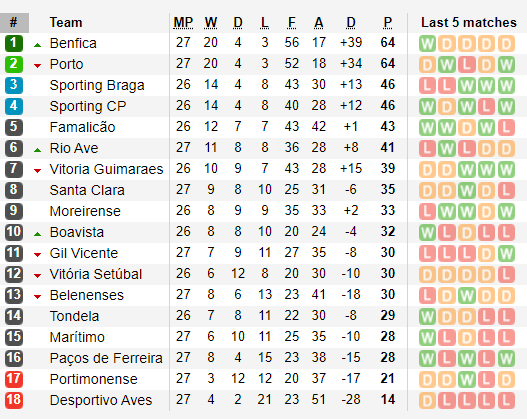
Task: Click Porto's L result in last 5 matches
Action: [467, 65]
